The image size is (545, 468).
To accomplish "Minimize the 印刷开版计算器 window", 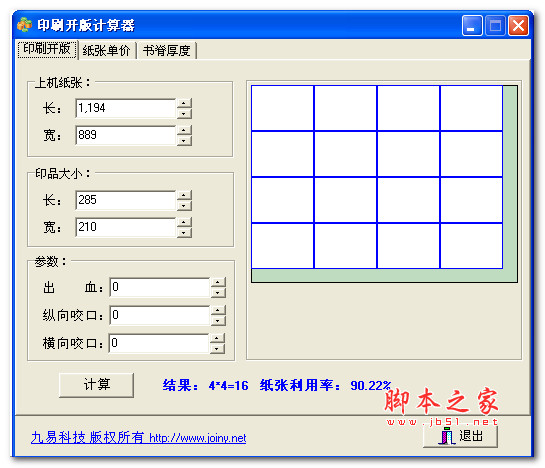I will [472, 25].
